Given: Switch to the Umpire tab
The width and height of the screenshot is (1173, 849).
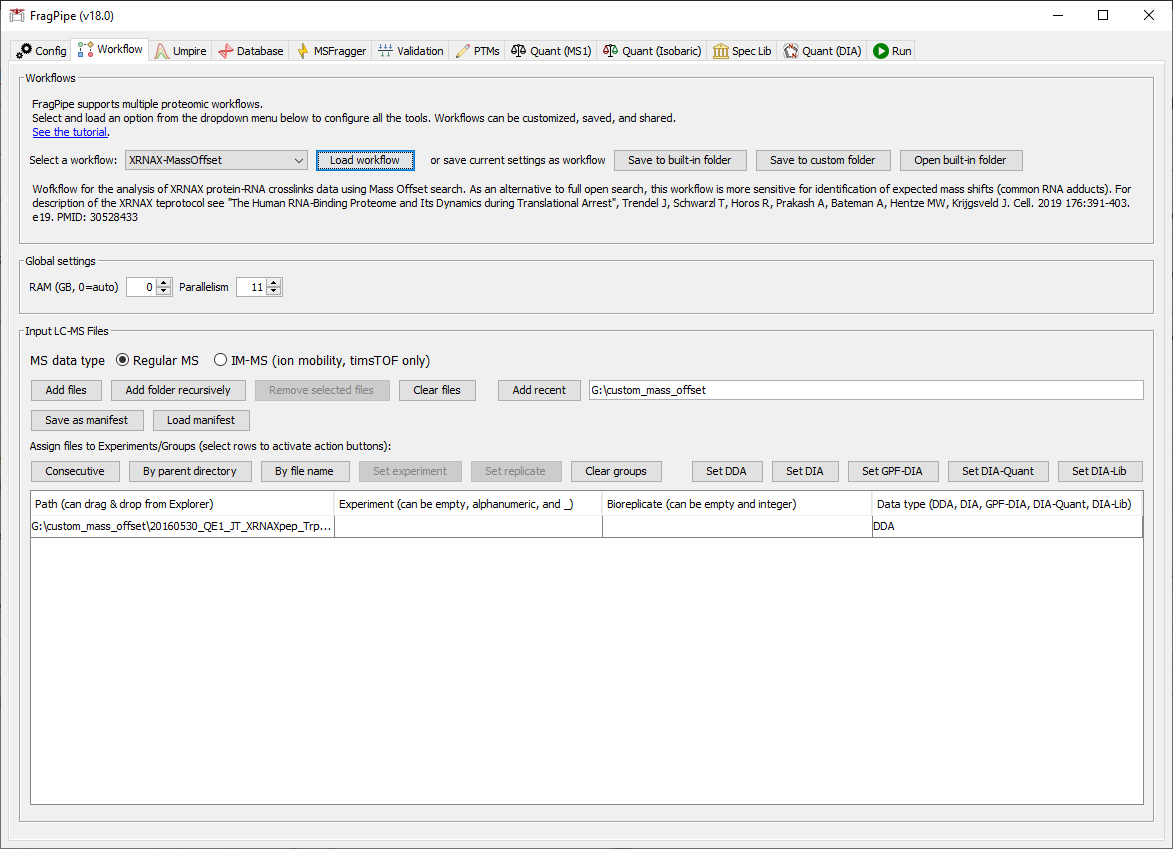Looking at the screenshot, I should (x=180, y=51).
